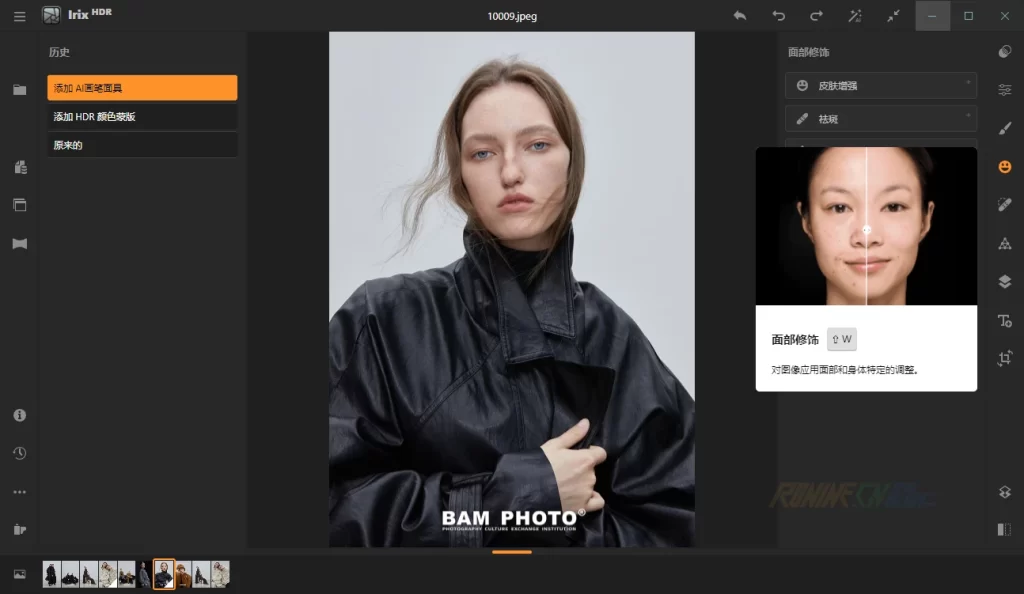The height and width of the screenshot is (594, 1024).
Task: Click the adjustment sliders icon in right sidebar
Action: [x=1004, y=89]
